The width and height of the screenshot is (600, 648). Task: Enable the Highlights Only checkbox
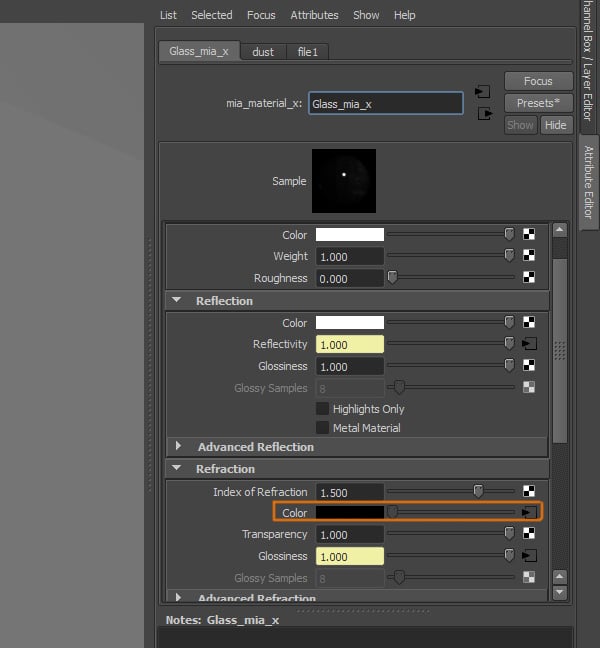click(323, 409)
